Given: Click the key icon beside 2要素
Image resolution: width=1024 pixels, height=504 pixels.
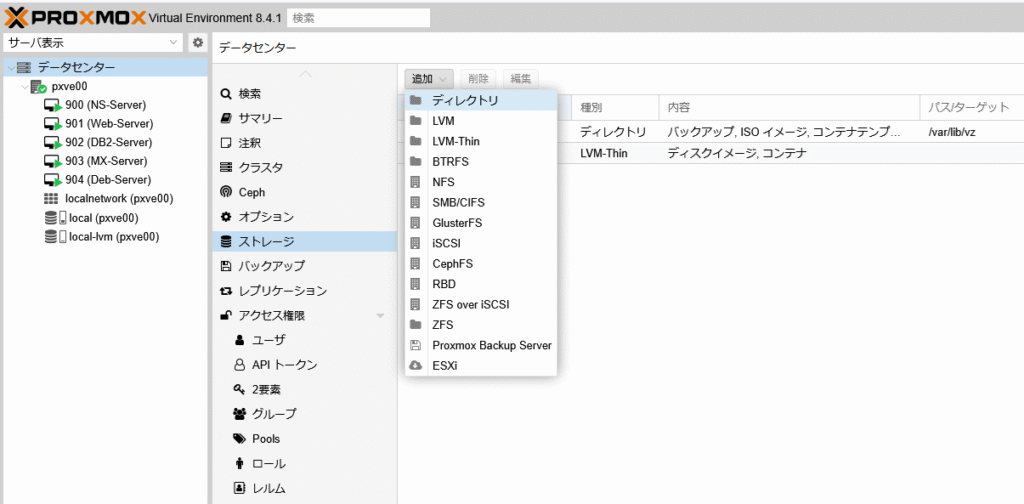Looking at the screenshot, I should (x=239, y=389).
